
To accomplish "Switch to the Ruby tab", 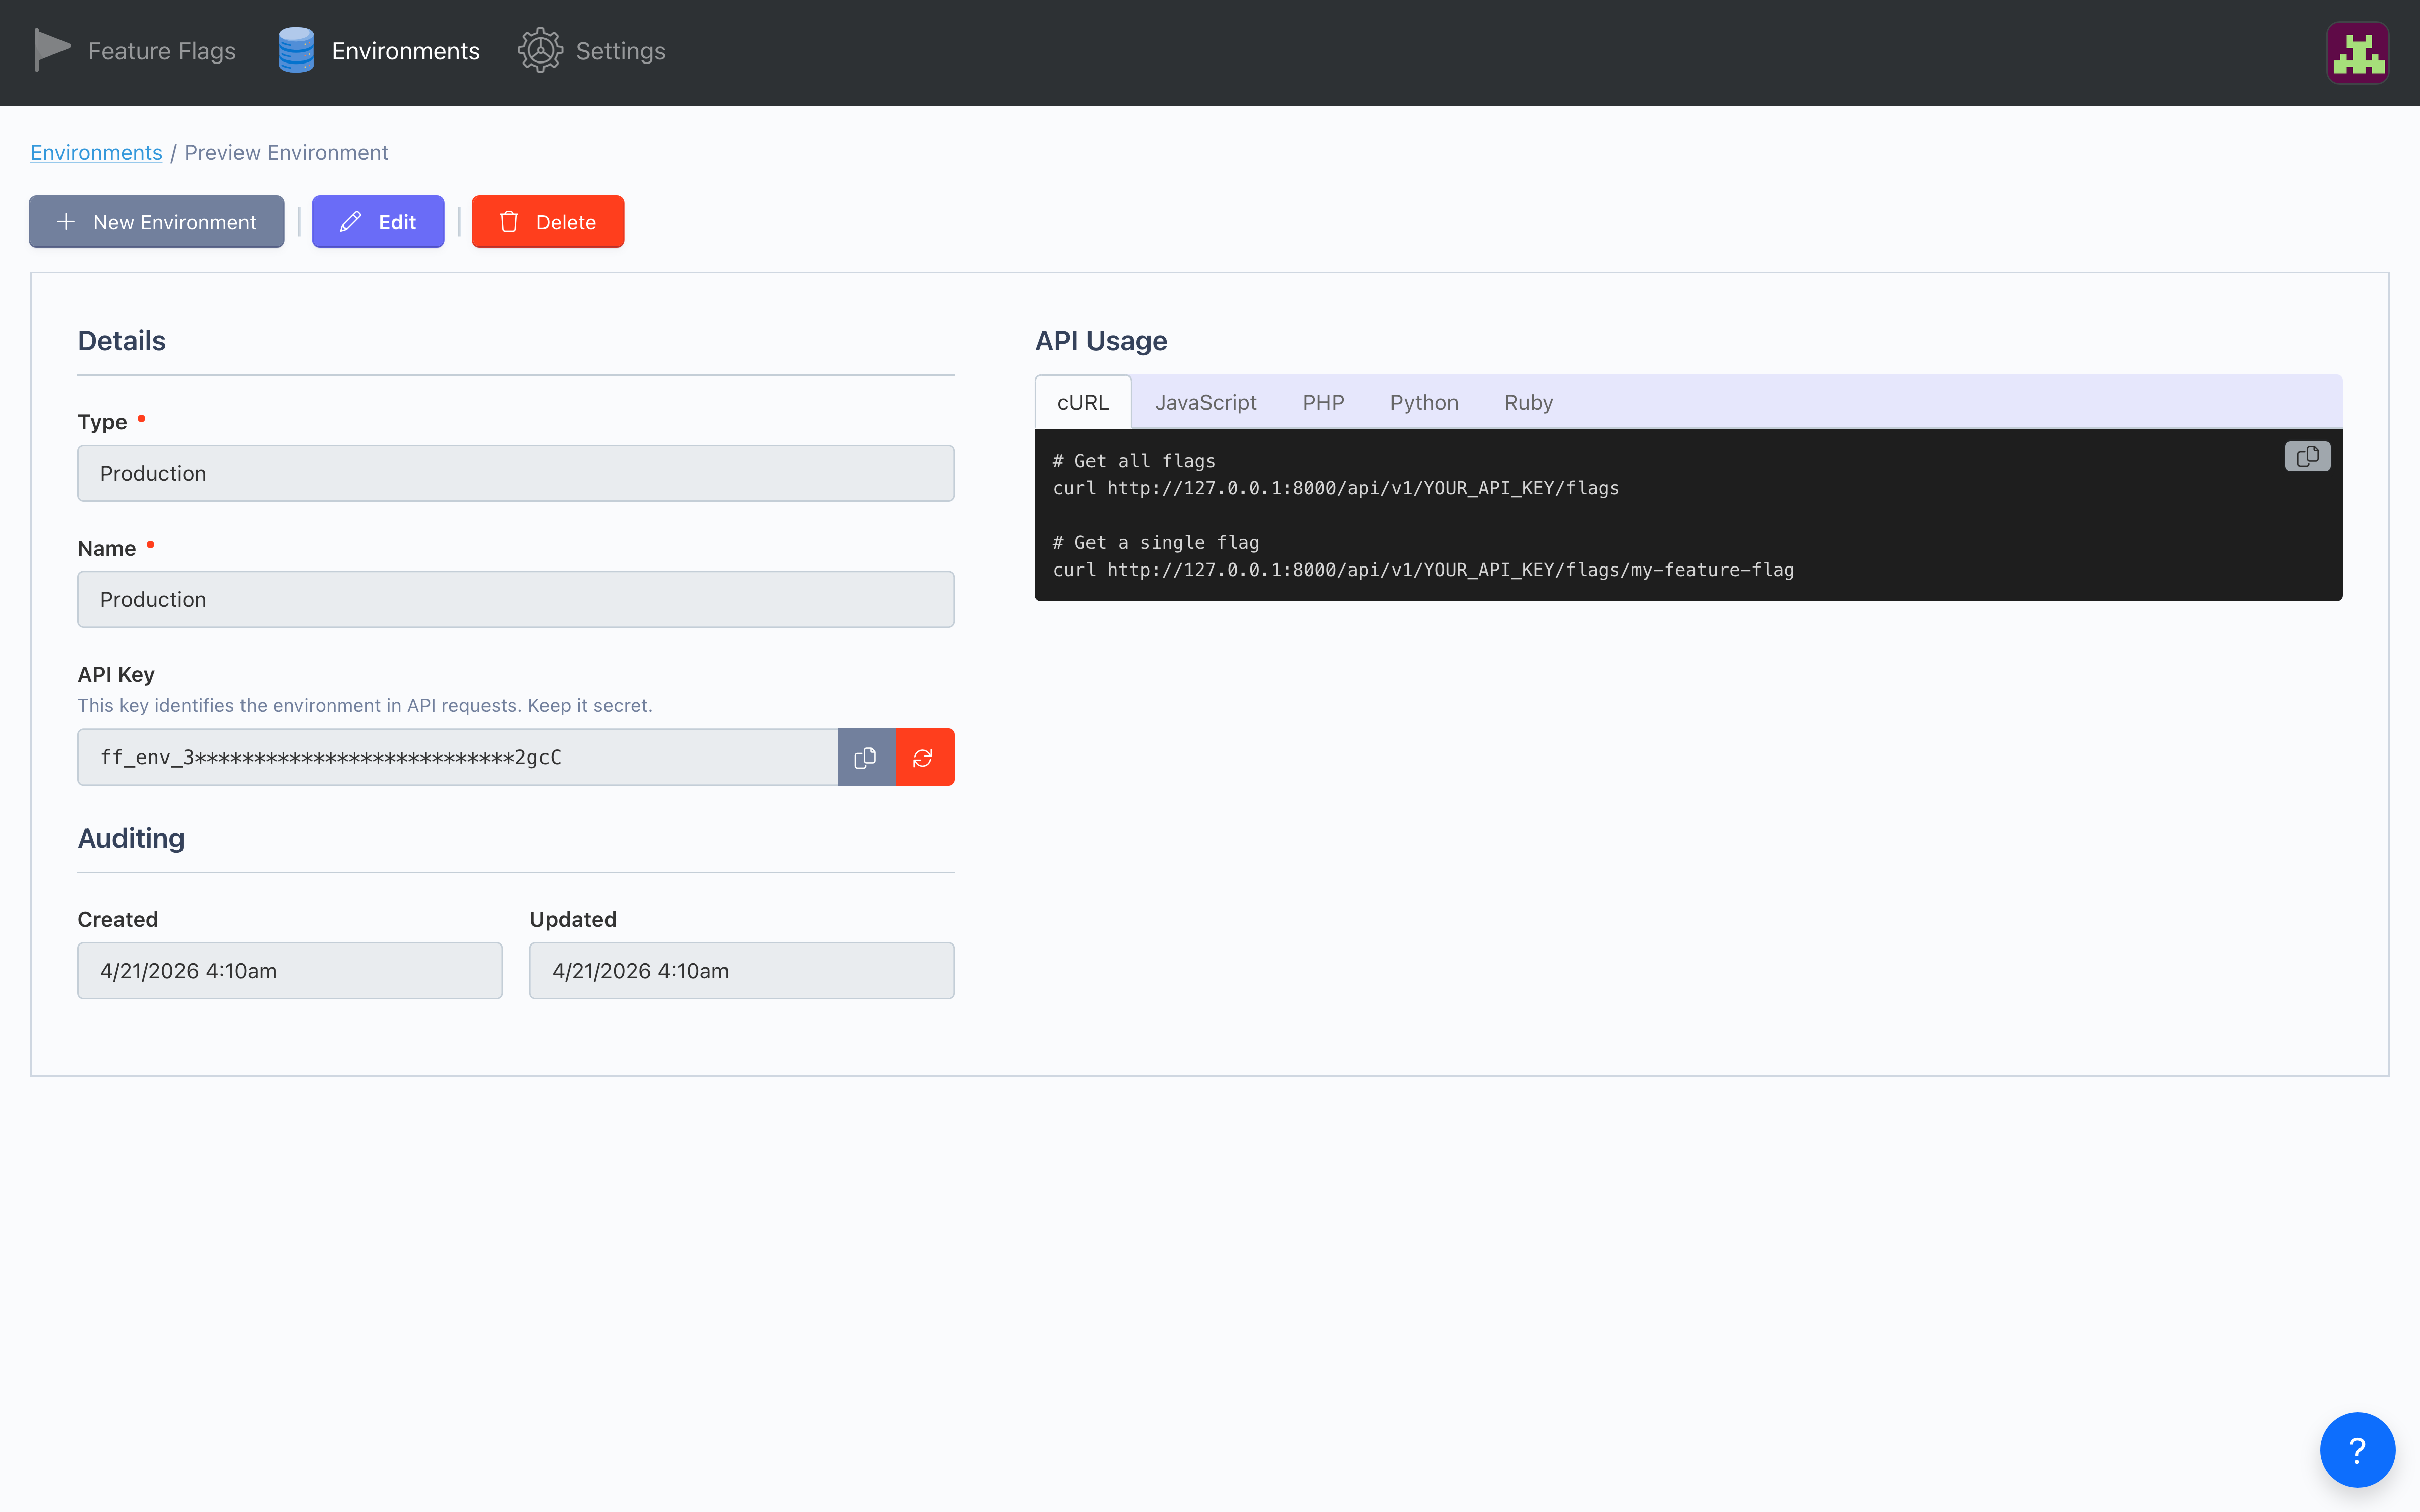I will click(x=1528, y=402).
